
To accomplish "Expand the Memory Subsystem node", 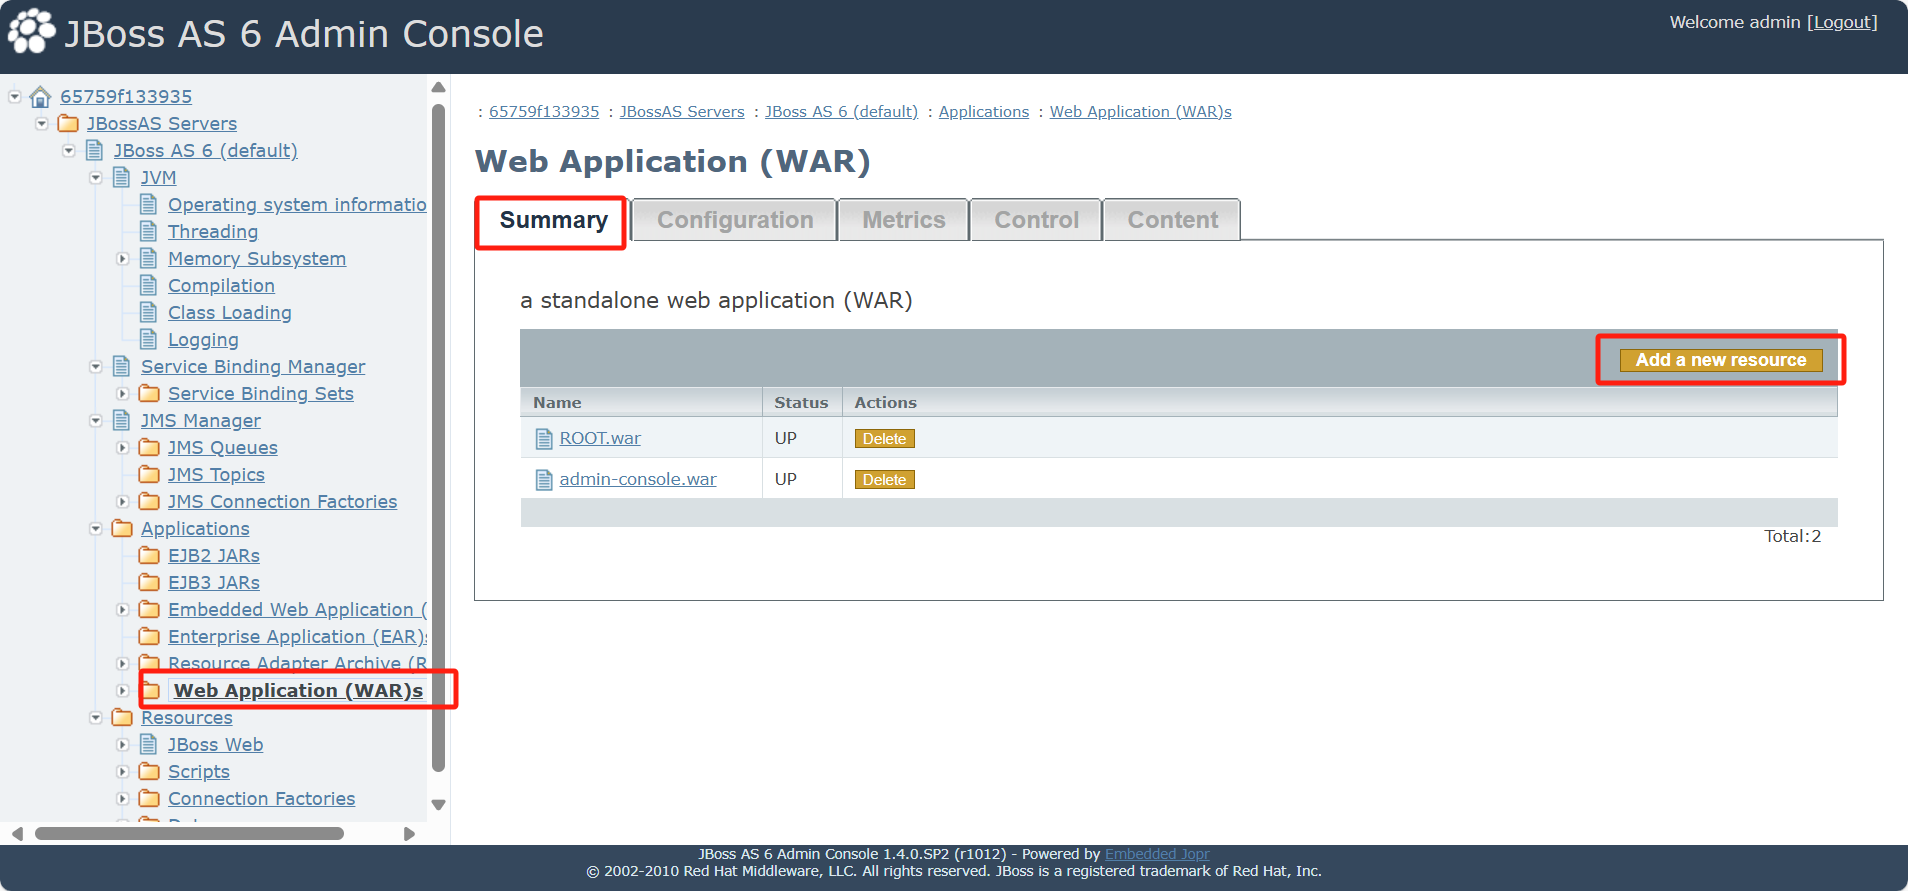I will 123,259.
